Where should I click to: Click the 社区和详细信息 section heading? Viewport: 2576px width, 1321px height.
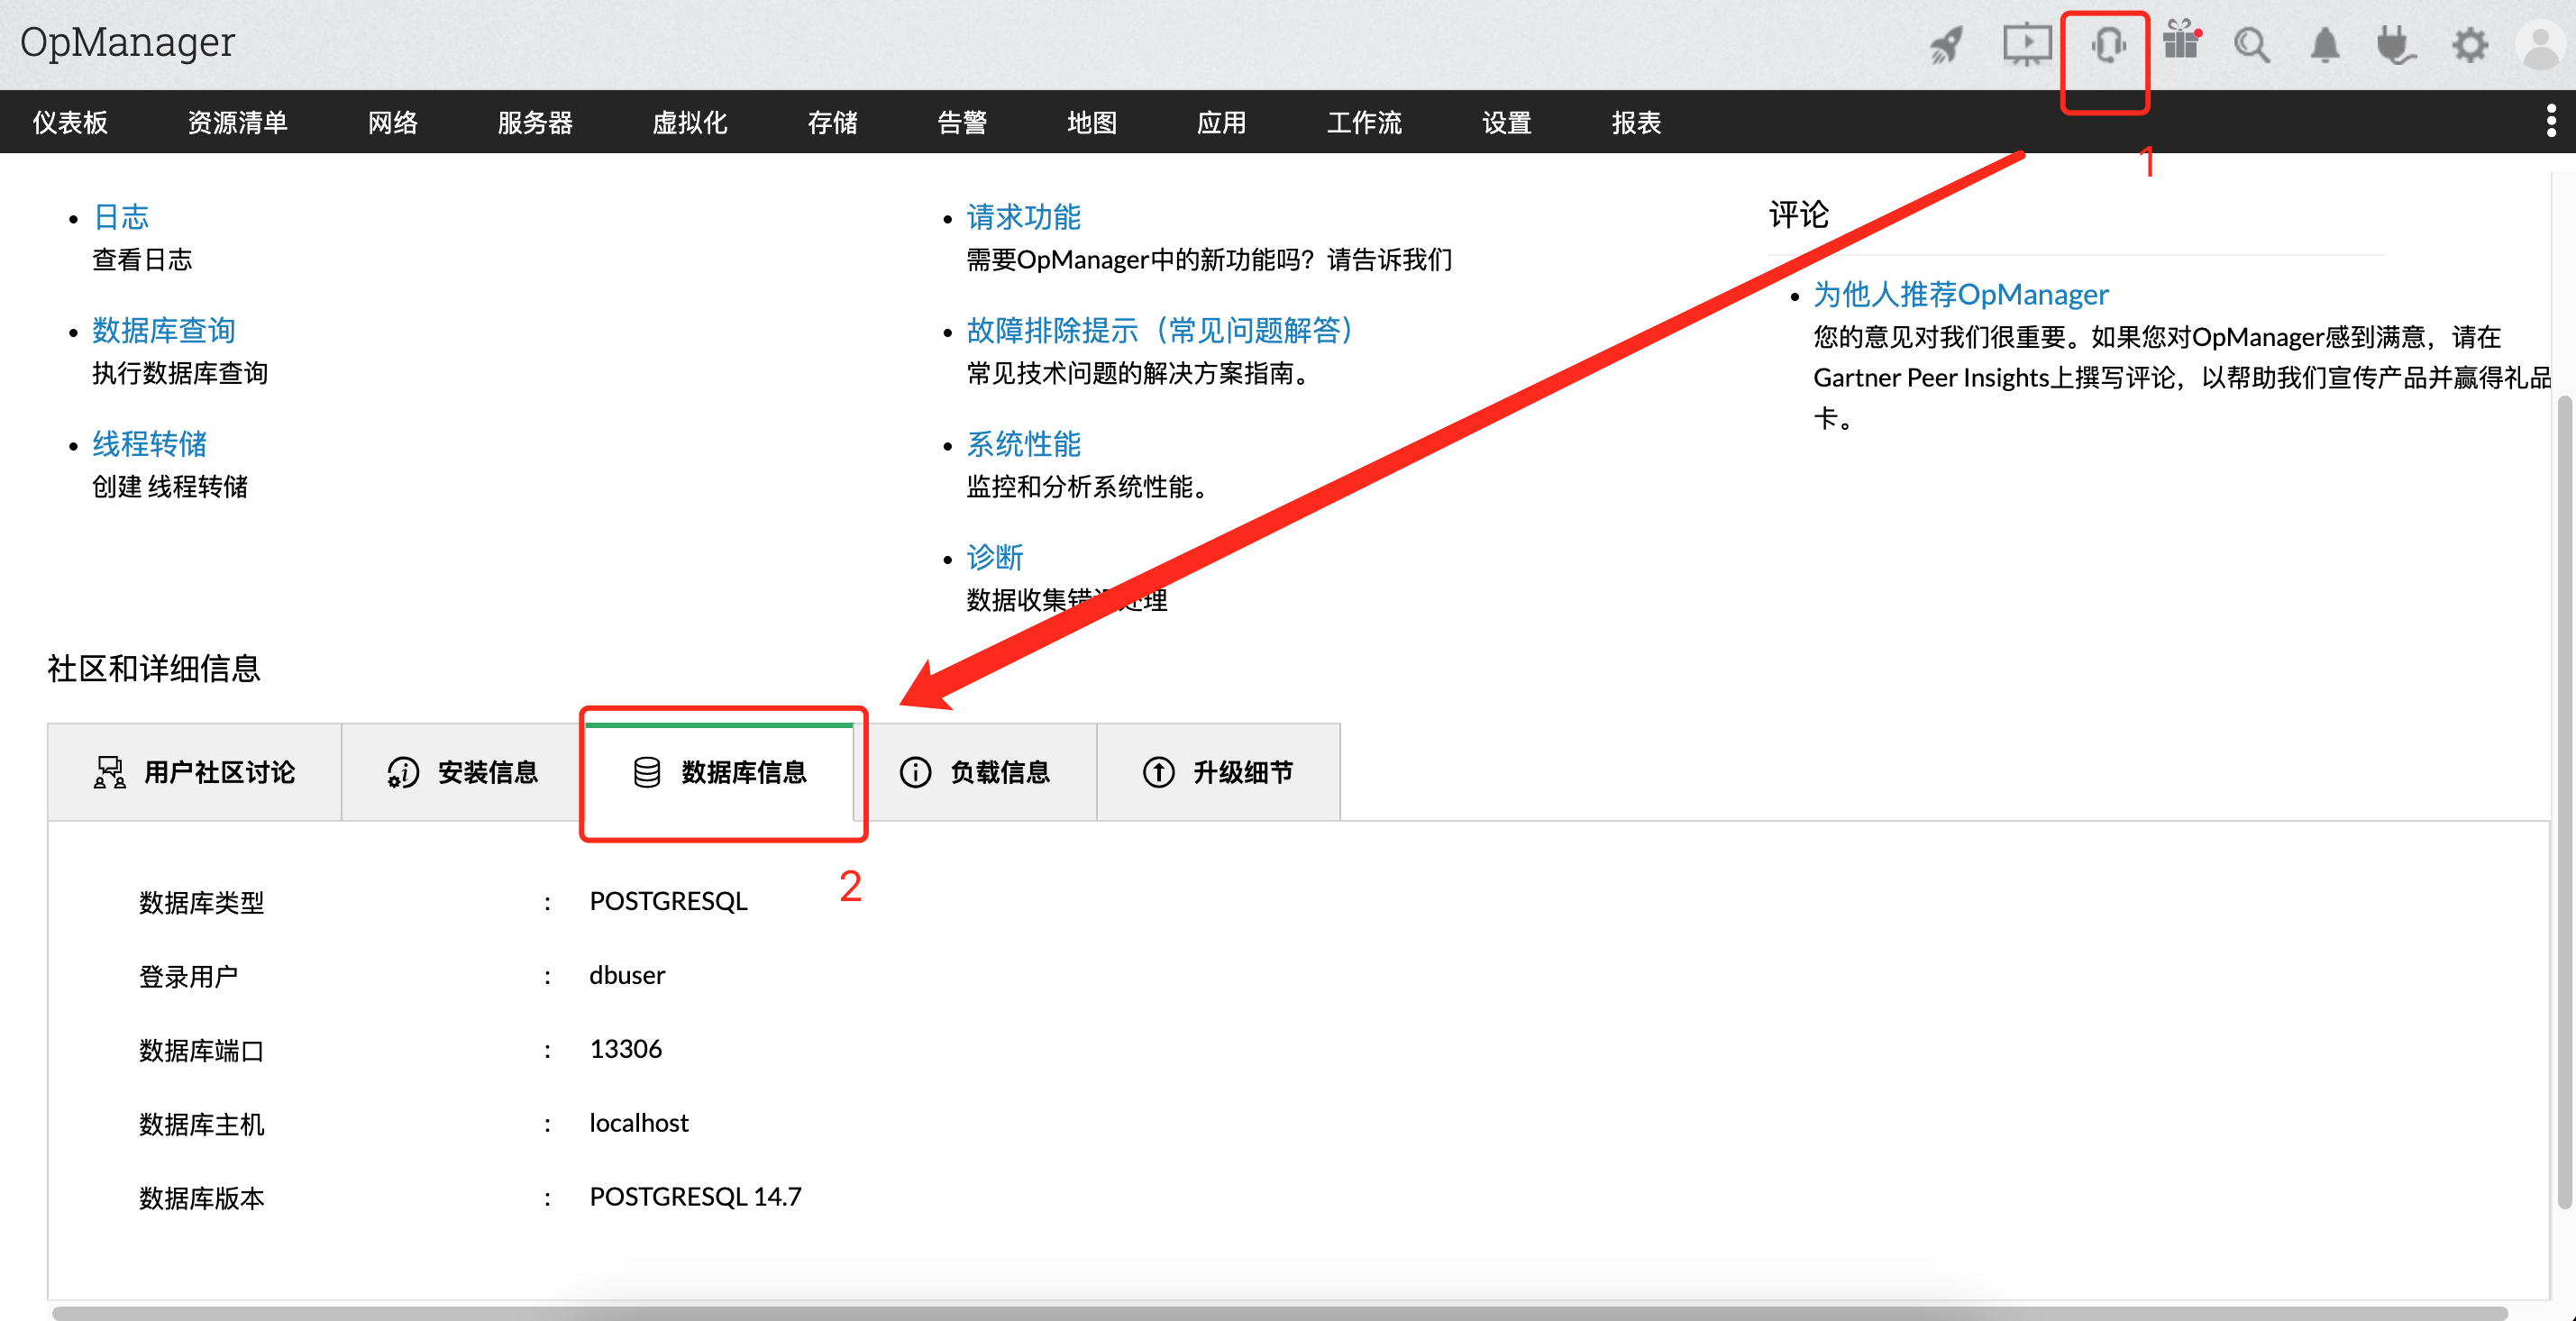pos(154,667)
